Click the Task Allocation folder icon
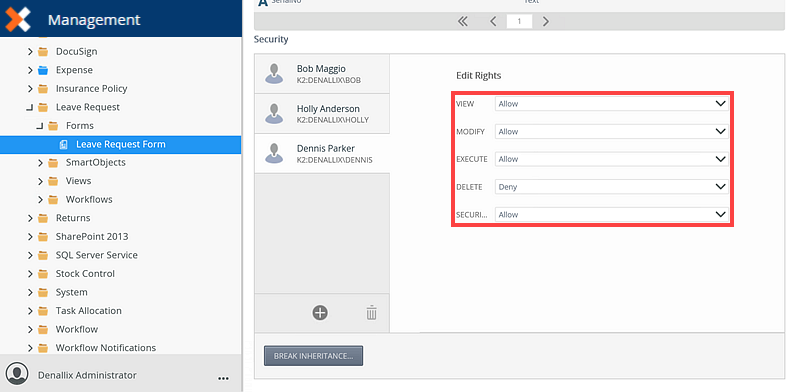This screenshot has height=392, width=798. click(x=43, y=311)
